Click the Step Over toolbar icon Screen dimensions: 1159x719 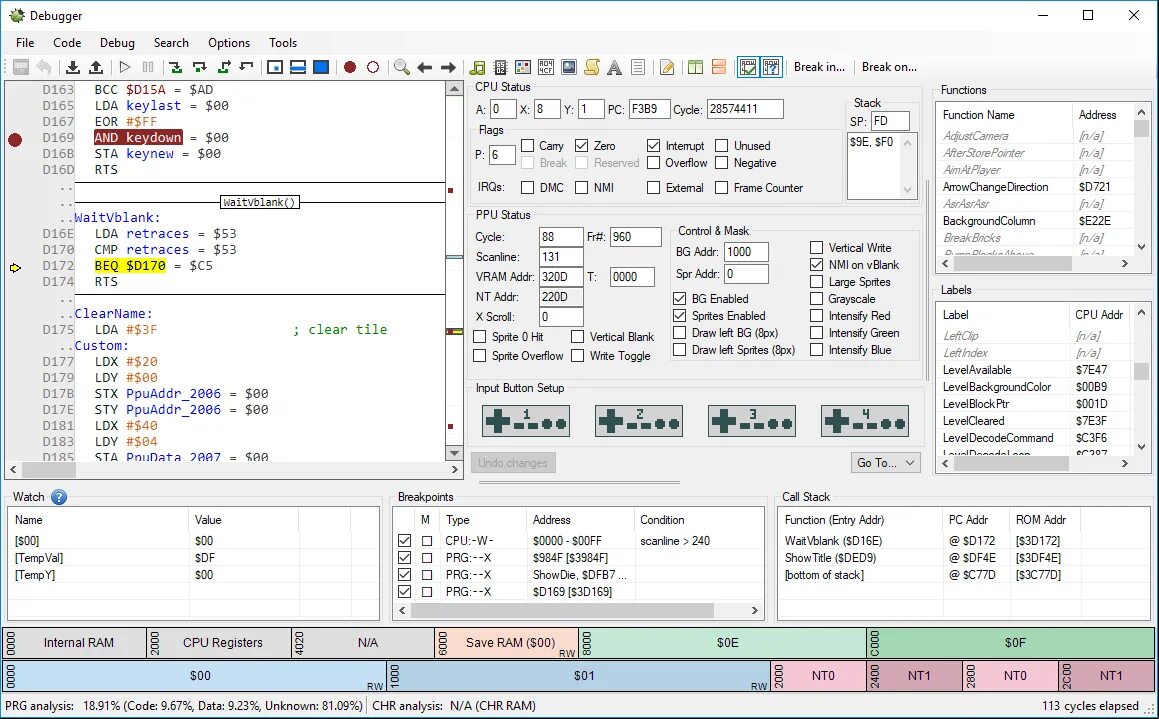(200, 67)
